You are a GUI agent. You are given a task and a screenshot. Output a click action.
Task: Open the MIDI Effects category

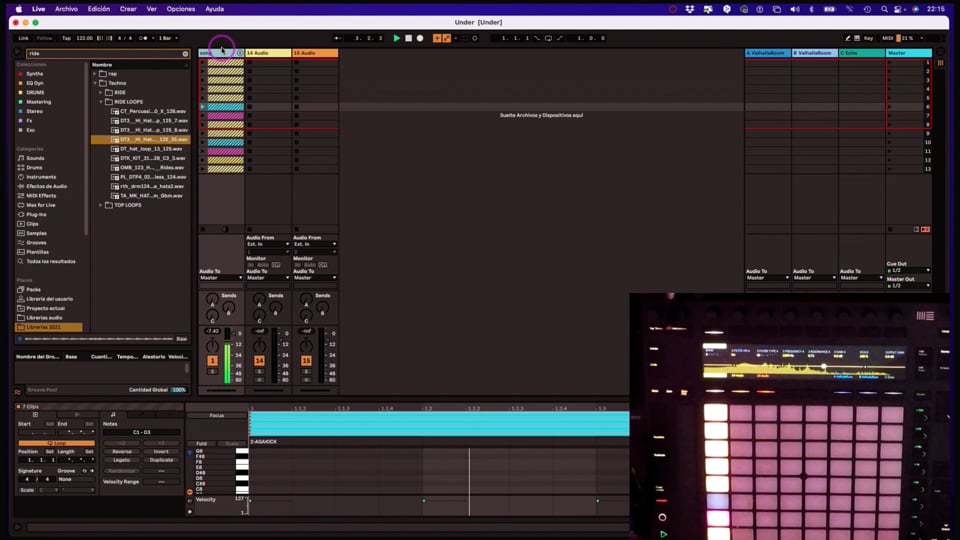40,196
